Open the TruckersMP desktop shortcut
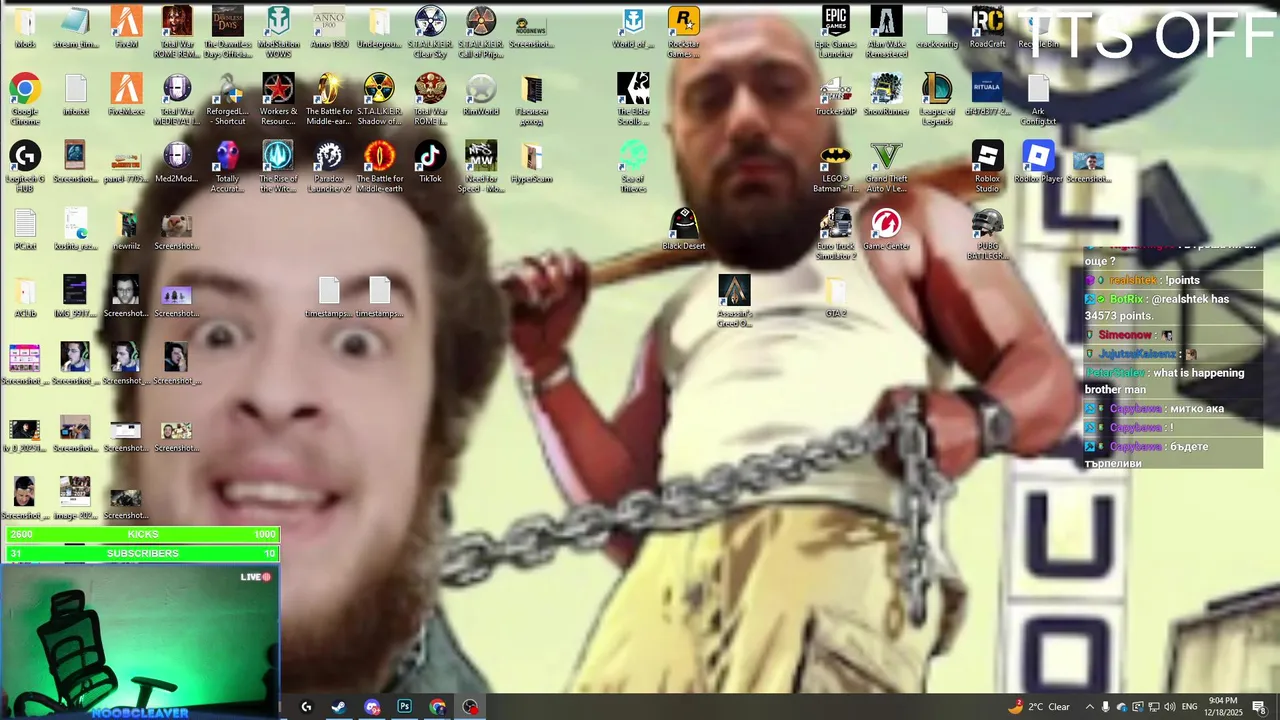1280x720 pixels. 835,95
